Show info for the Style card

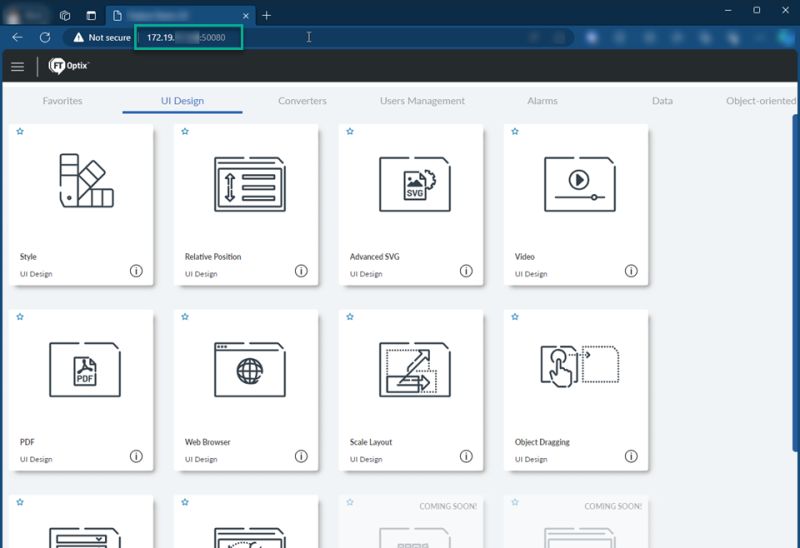(x=136, y=271)
